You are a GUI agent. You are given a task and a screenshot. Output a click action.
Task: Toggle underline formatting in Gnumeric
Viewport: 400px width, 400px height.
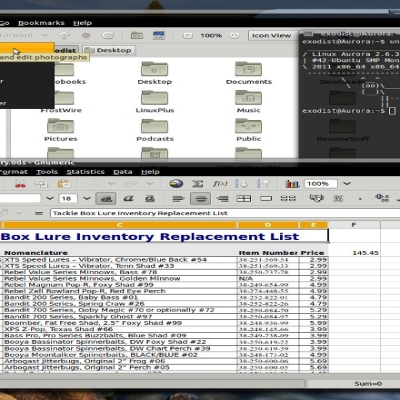(x=150, y=199)
